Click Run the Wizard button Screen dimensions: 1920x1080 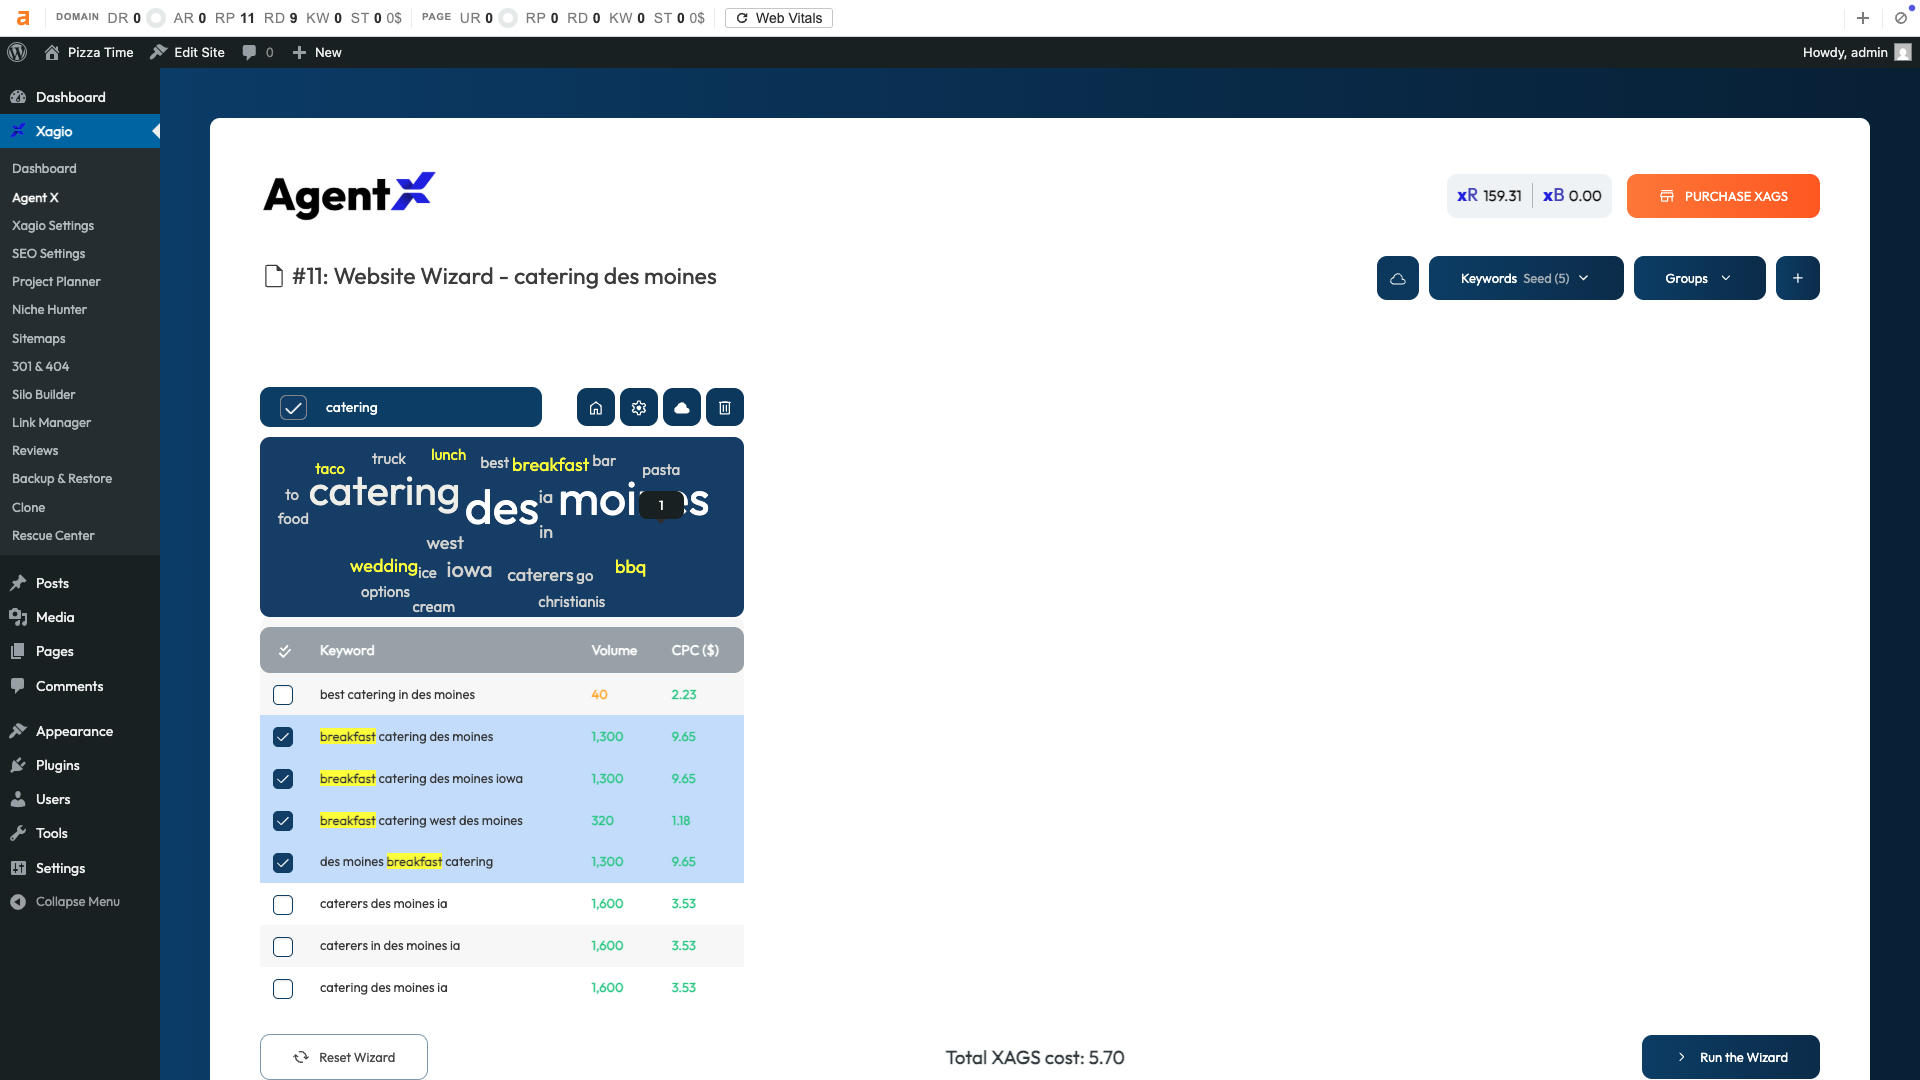coord(1731,1057)
